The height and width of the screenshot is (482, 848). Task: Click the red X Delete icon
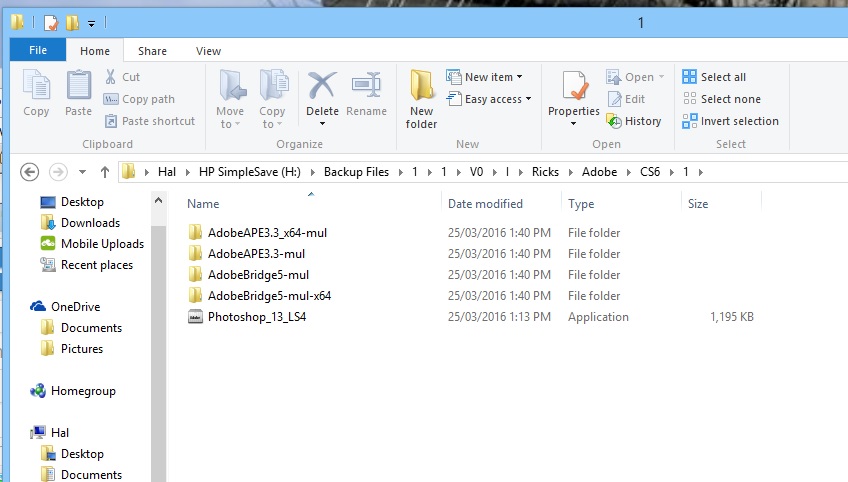click(322, 85)
